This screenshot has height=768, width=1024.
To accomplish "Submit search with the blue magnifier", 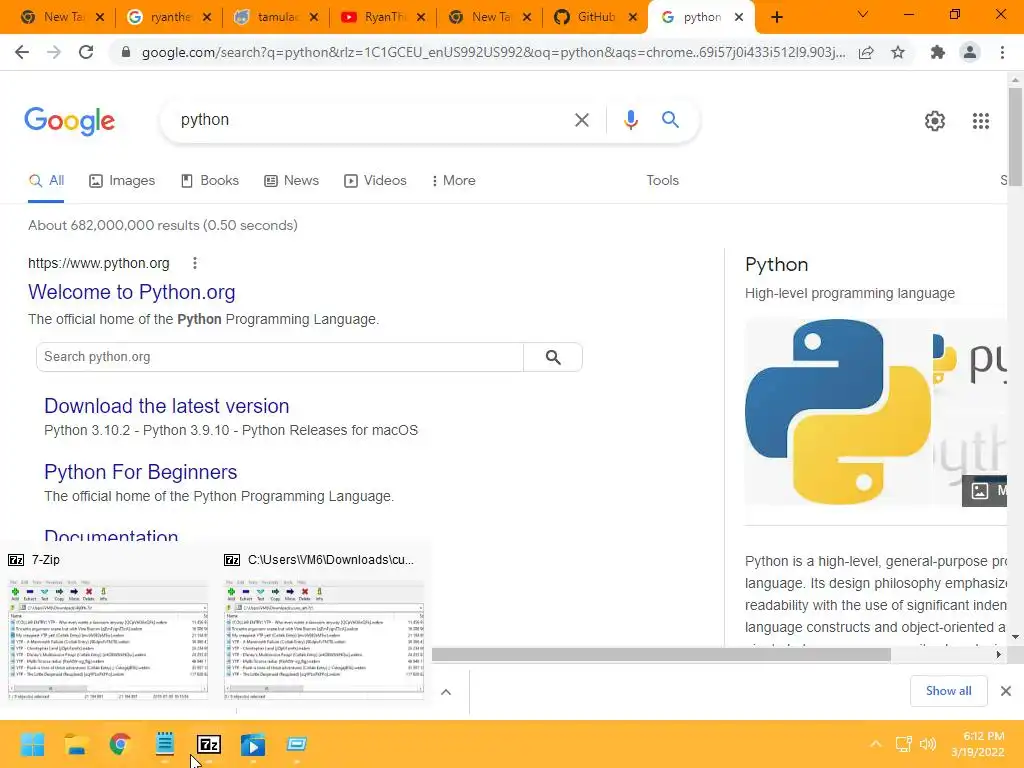I will [670, 120].
